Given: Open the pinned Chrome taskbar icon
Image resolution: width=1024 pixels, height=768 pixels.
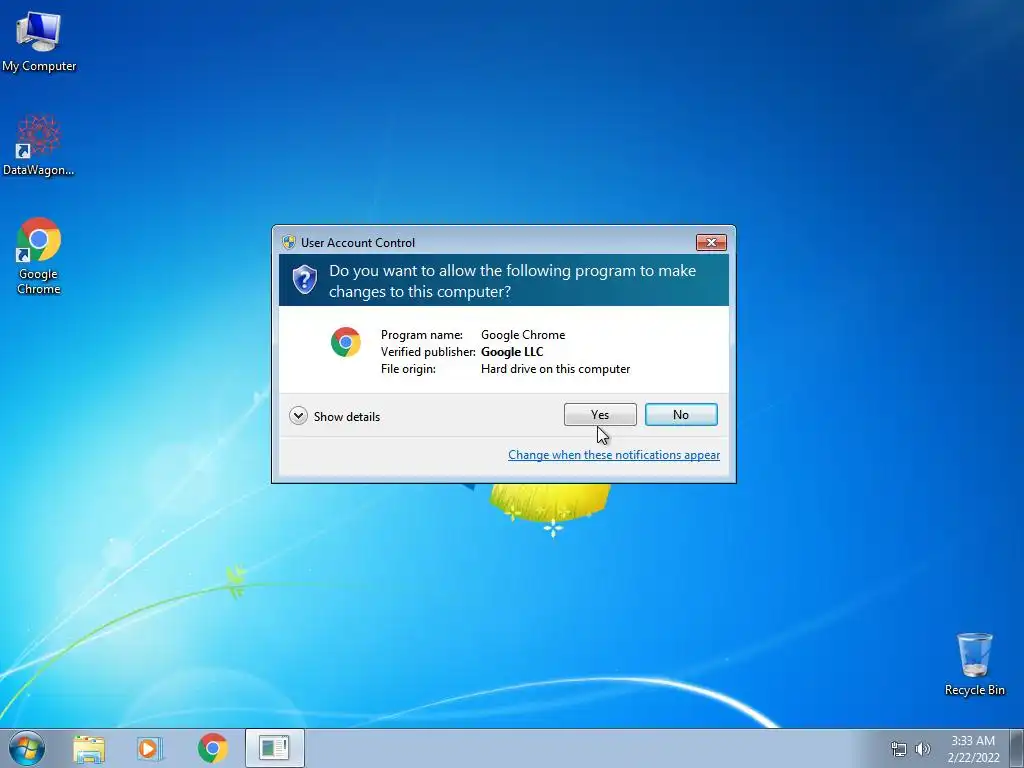Looking at the screenshot, I should 212,748.
